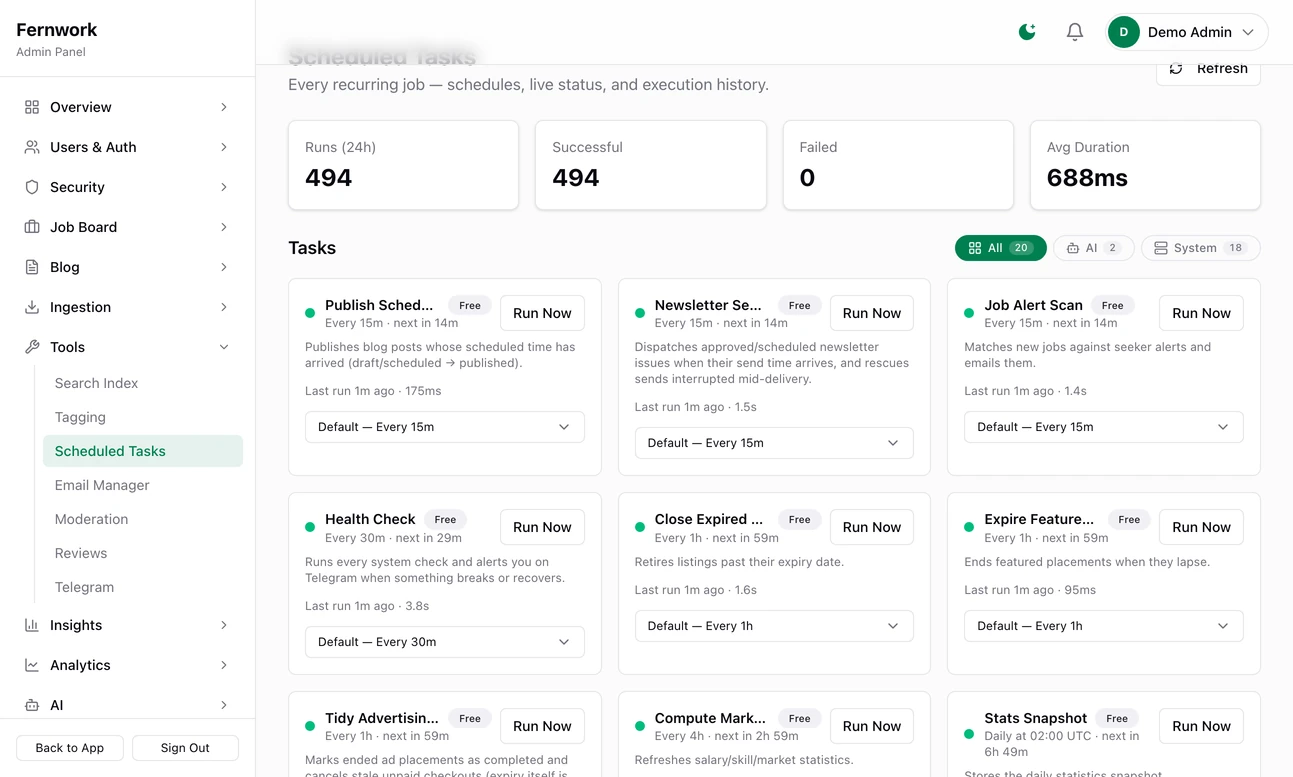The width and height of the screenshot is (1293, 777).
Task: Click the server icon in the System filter
Action: coord(1161,248)
